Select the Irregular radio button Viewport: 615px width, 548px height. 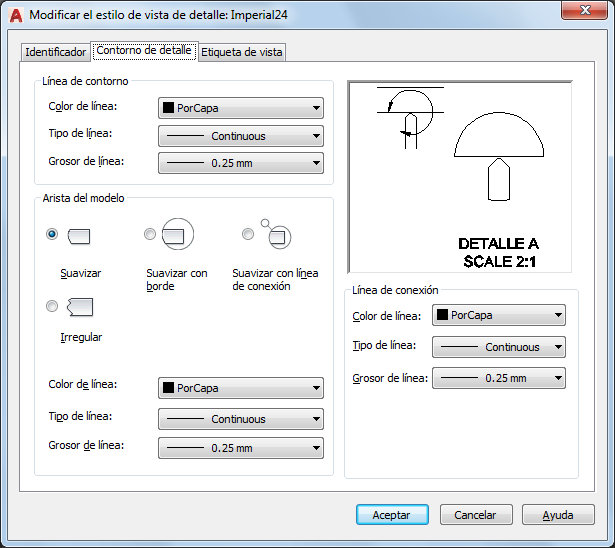52,306
